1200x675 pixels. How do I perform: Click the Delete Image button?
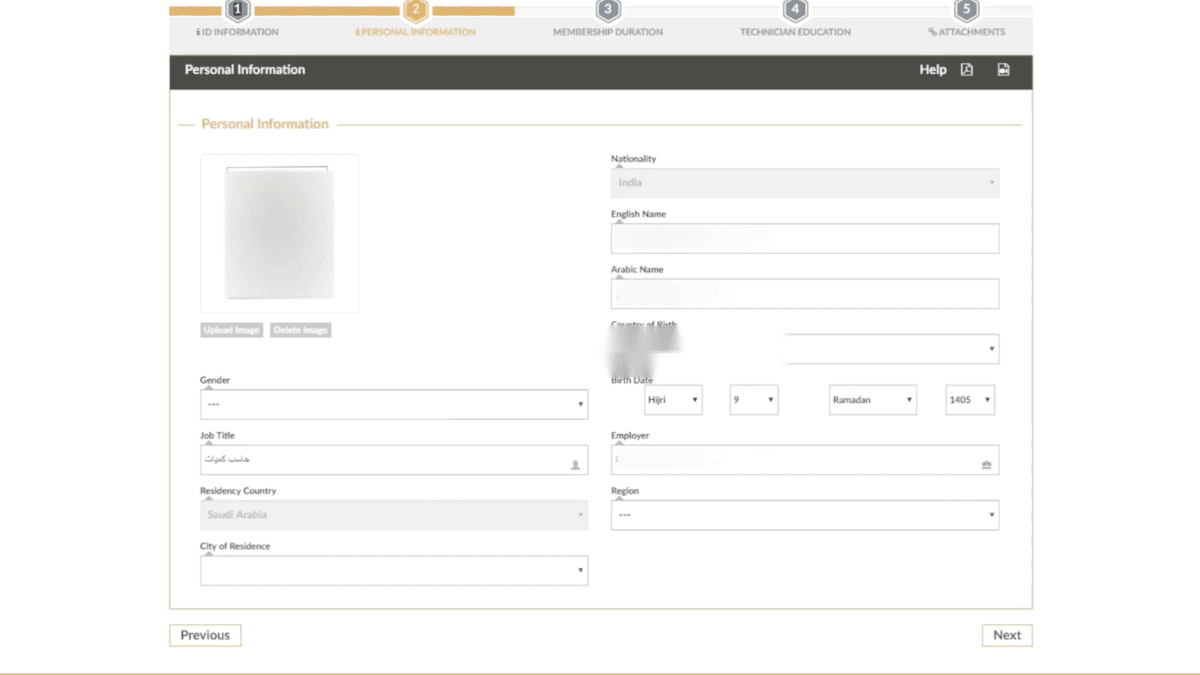[x=300, y=330]
